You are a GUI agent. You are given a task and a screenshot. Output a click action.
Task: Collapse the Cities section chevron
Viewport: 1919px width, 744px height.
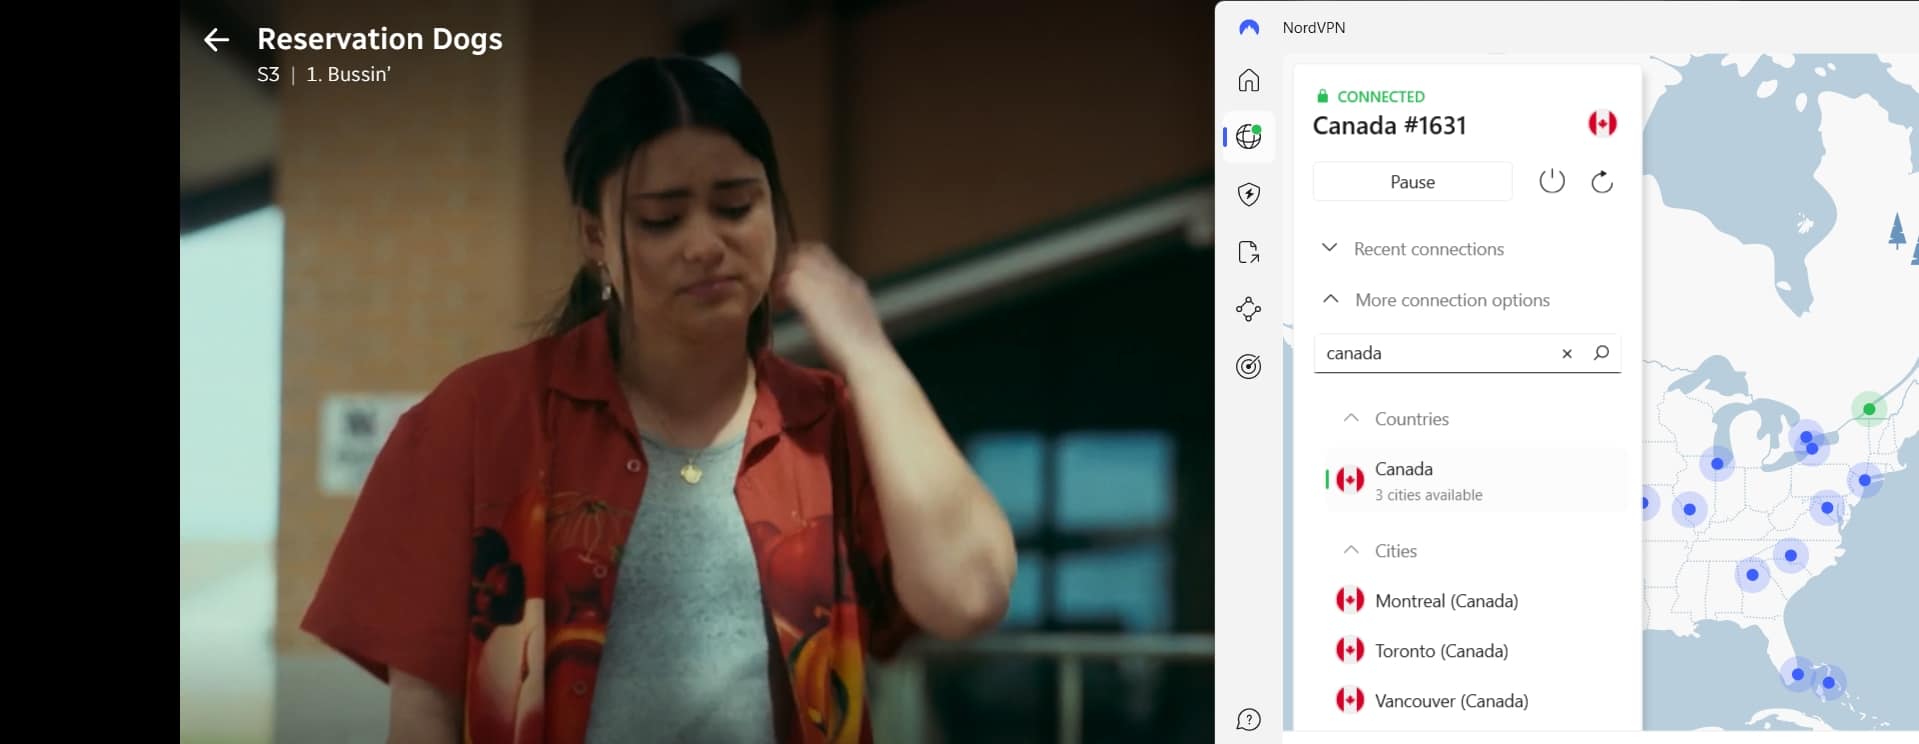pos(1351,550)
